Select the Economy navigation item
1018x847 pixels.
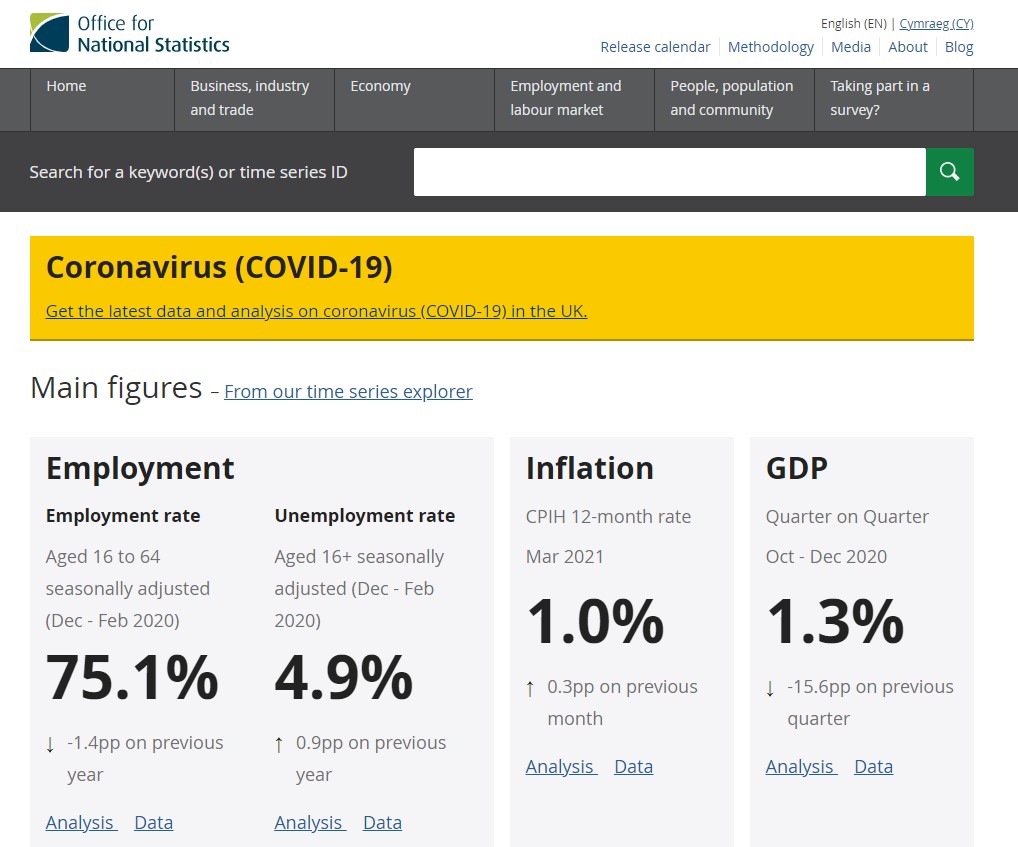tap(380, 86)
